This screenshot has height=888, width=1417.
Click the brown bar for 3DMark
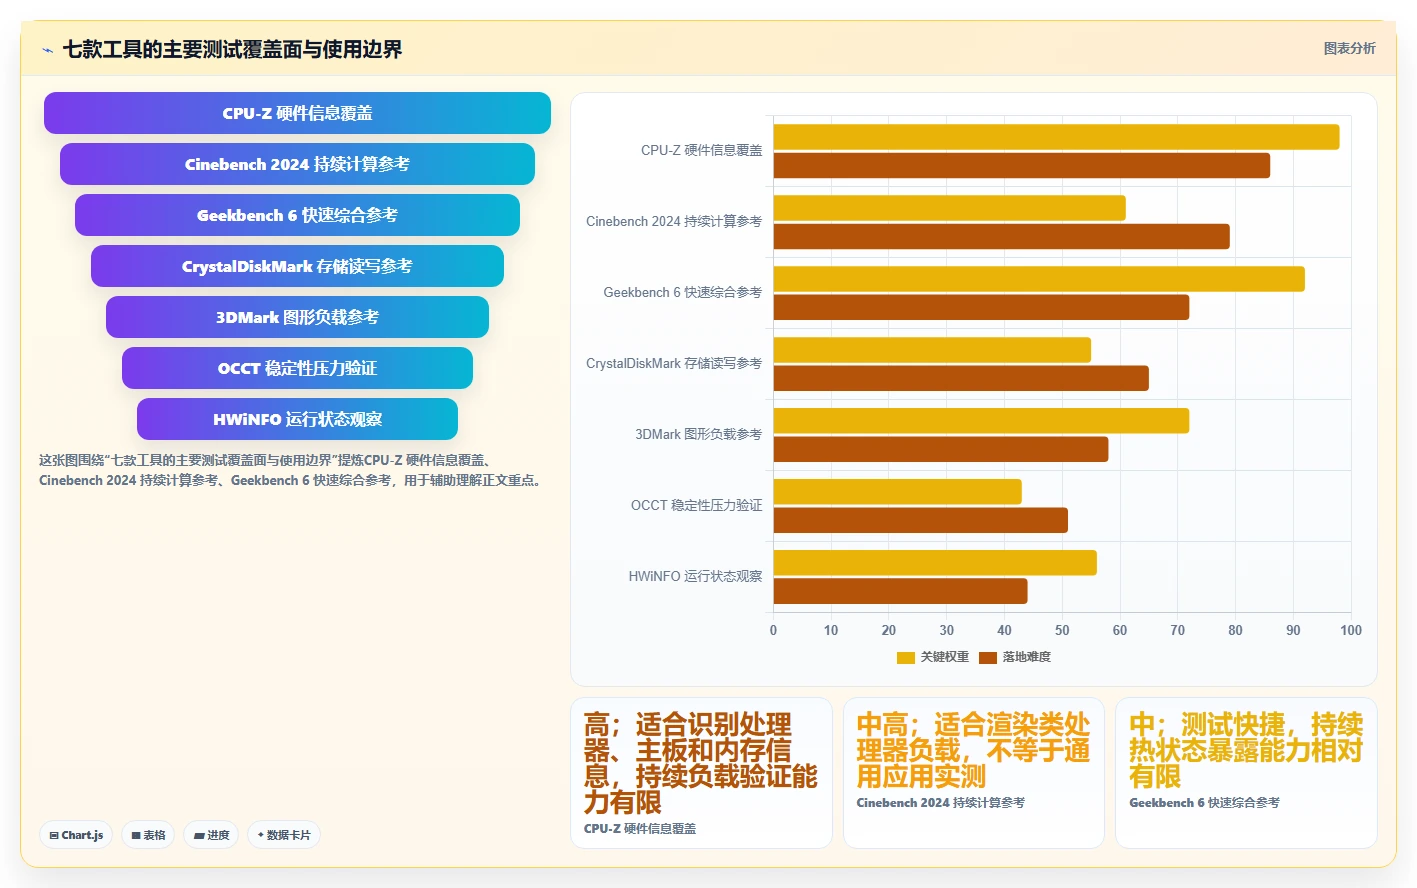941,450
